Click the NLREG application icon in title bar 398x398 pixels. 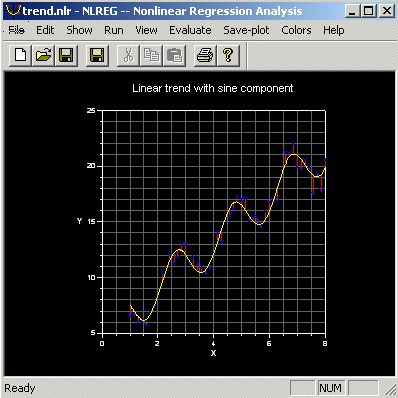(x=13, y=11)
